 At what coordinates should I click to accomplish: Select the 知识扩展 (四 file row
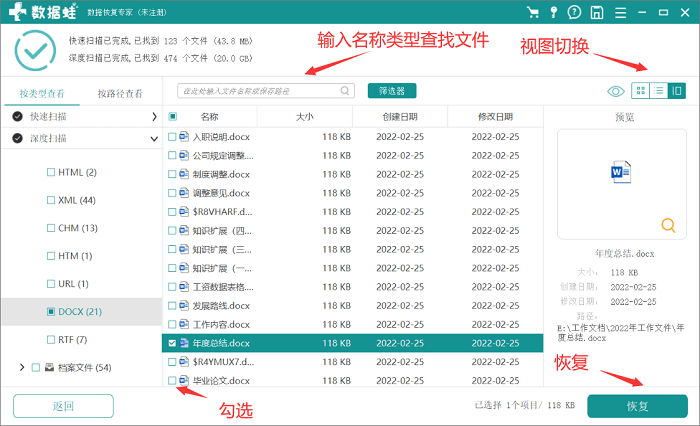(x=353, y=230)
